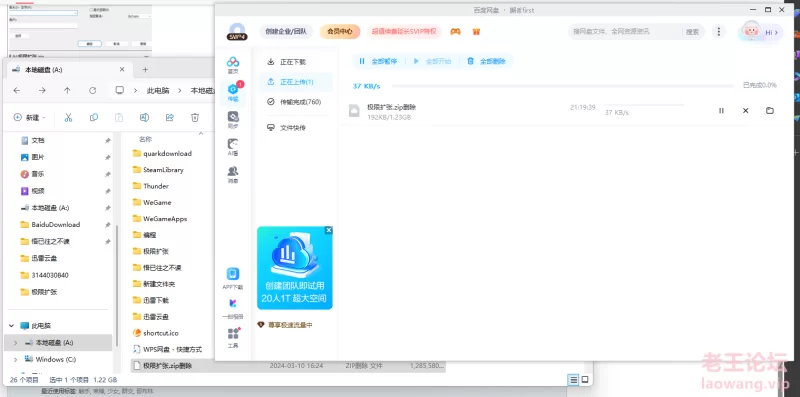Click the 极限扩张.zip file progress bar
The image size is (800, 397).
pos(644,105)
